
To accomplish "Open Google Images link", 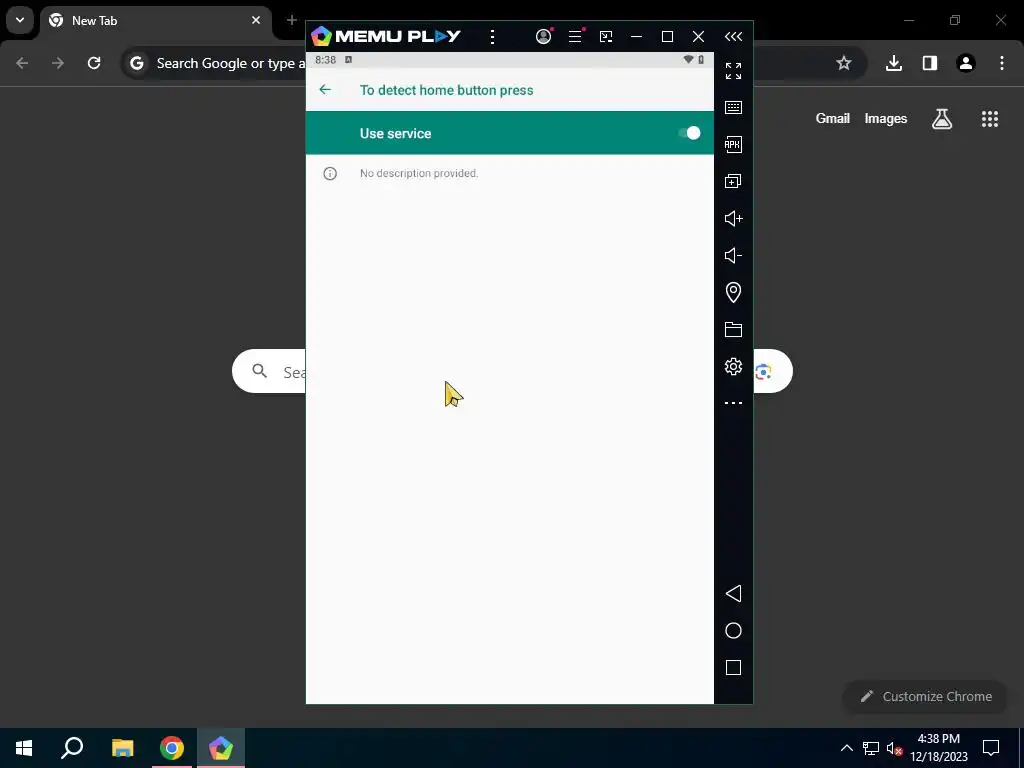I will (x=886, y=118).
